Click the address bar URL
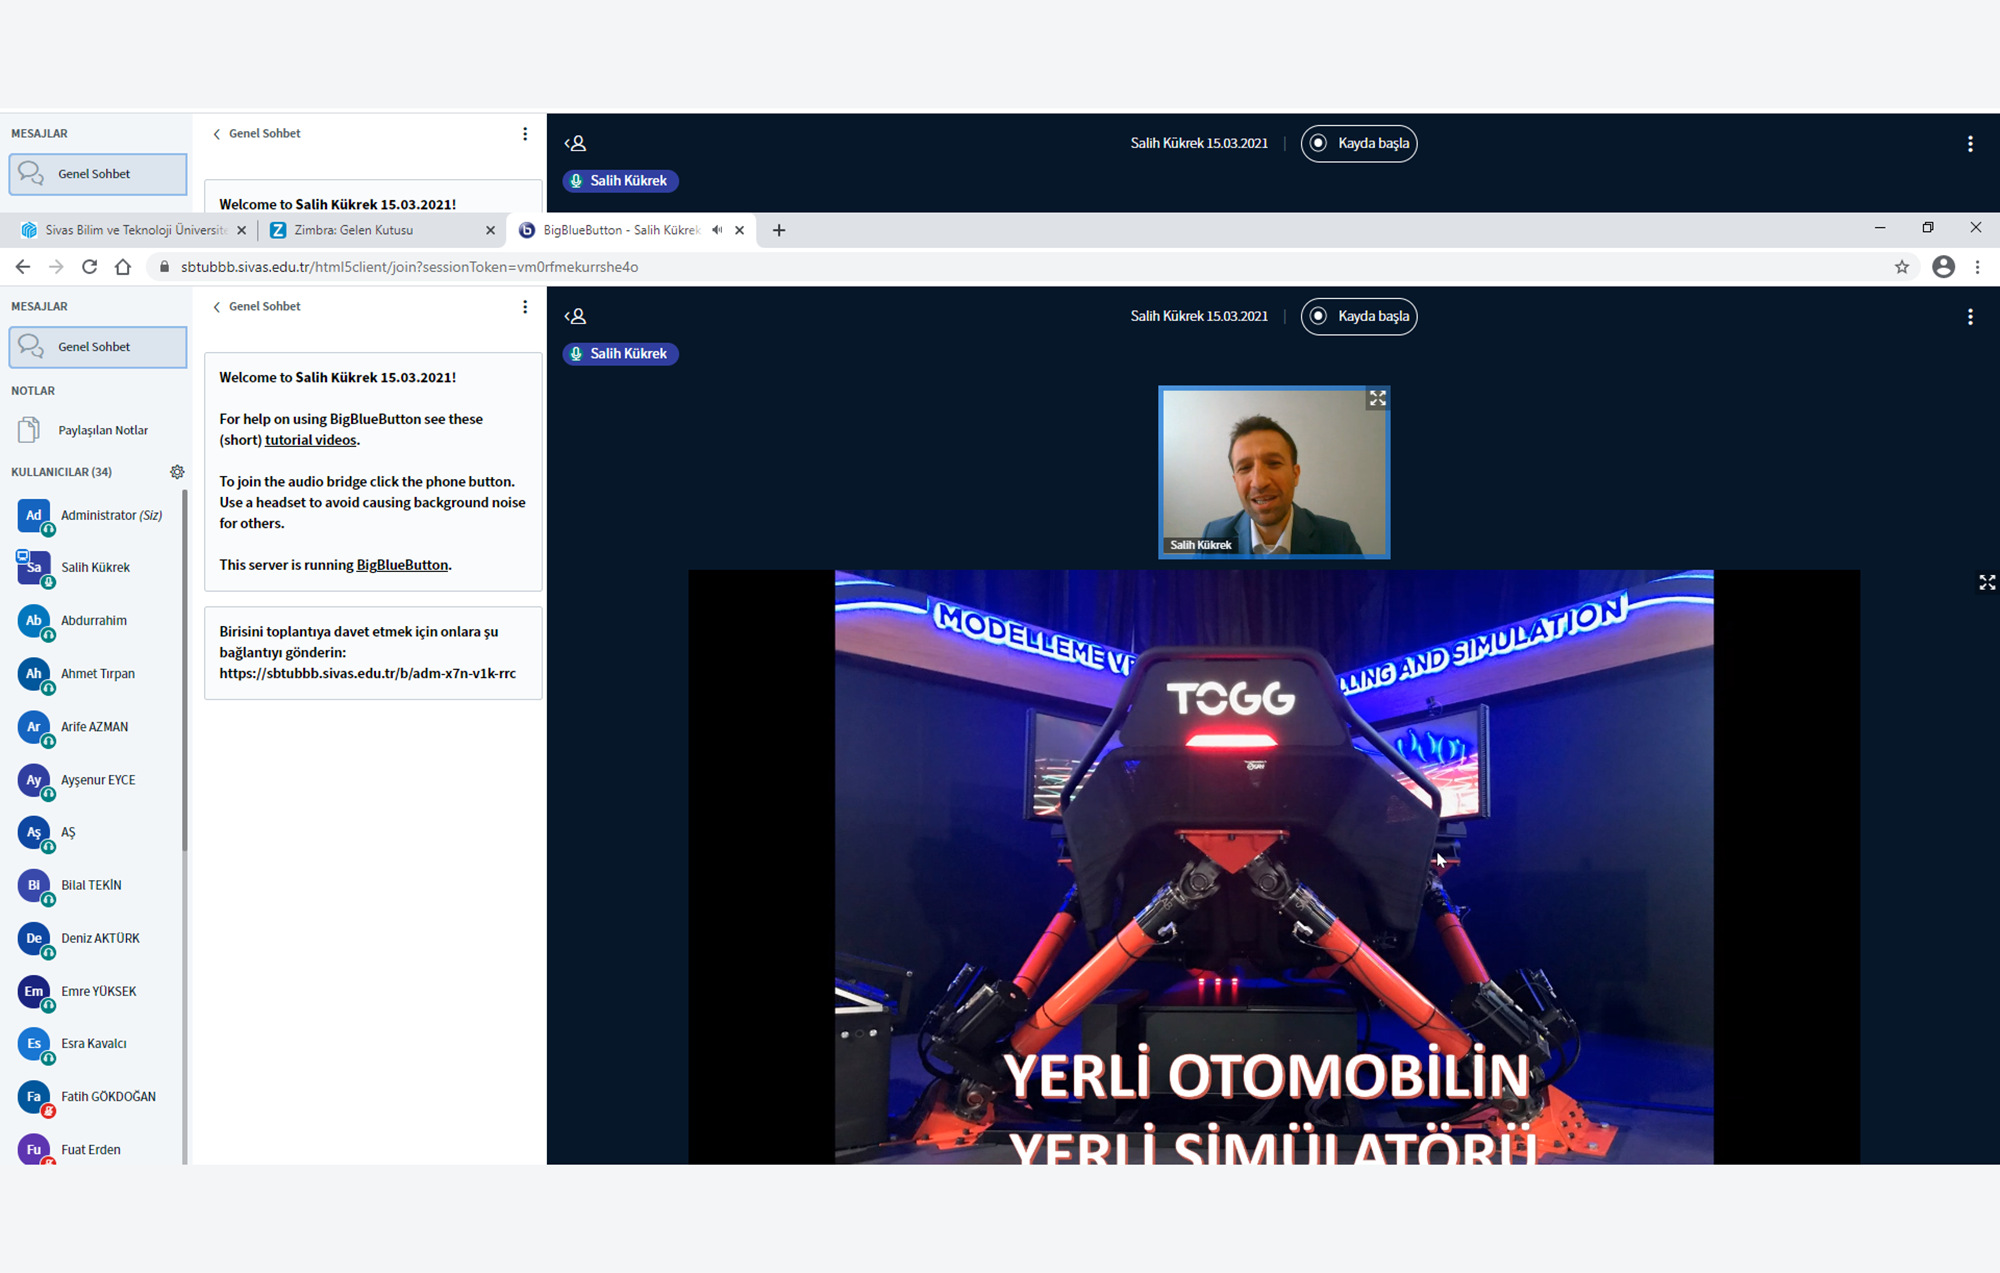Screen dimensions: 2000x1273 (x=409, y=267)
